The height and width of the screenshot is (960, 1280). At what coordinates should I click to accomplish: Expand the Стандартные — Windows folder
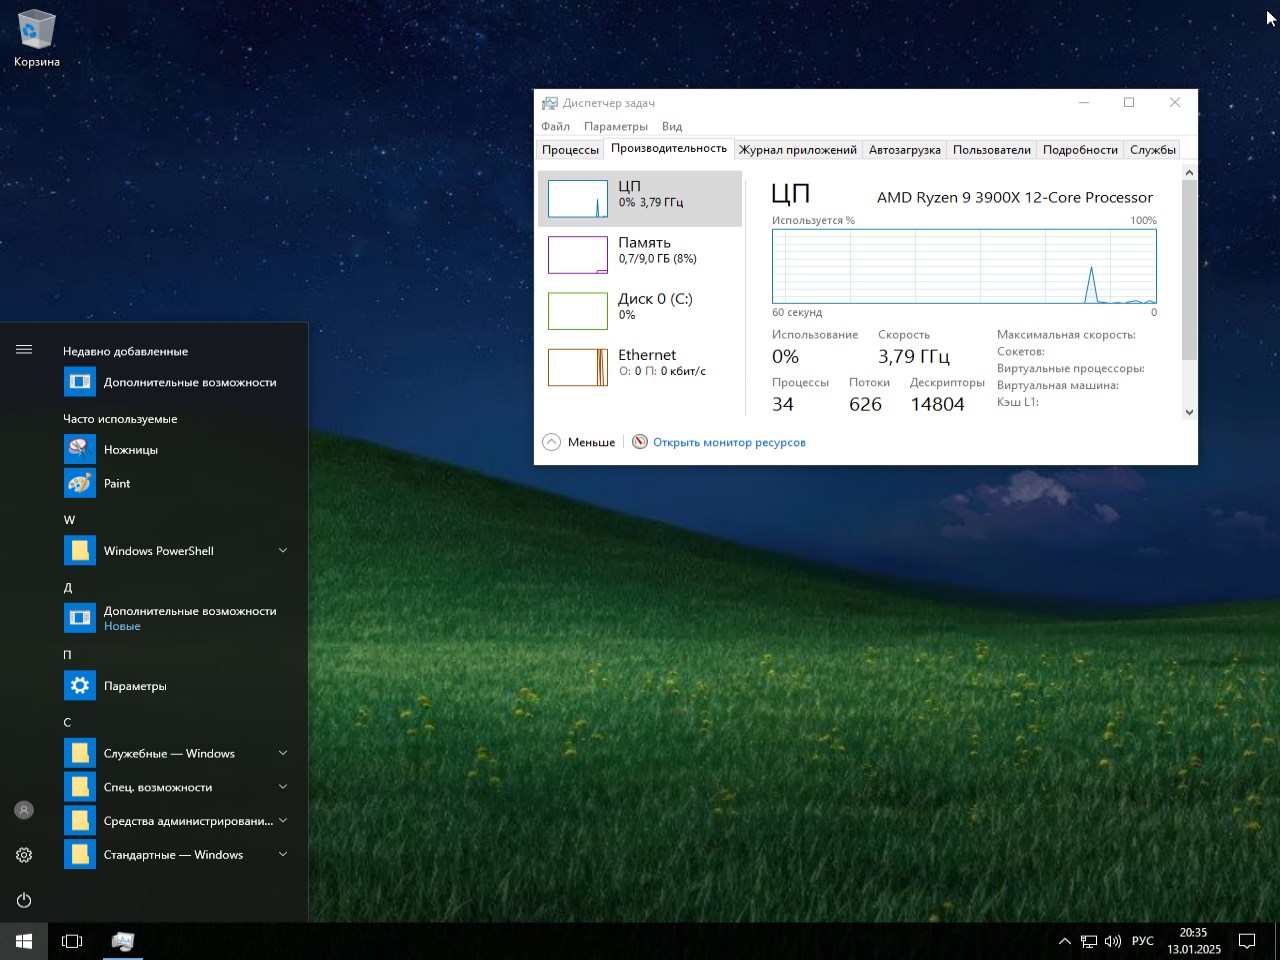(283, 855)
